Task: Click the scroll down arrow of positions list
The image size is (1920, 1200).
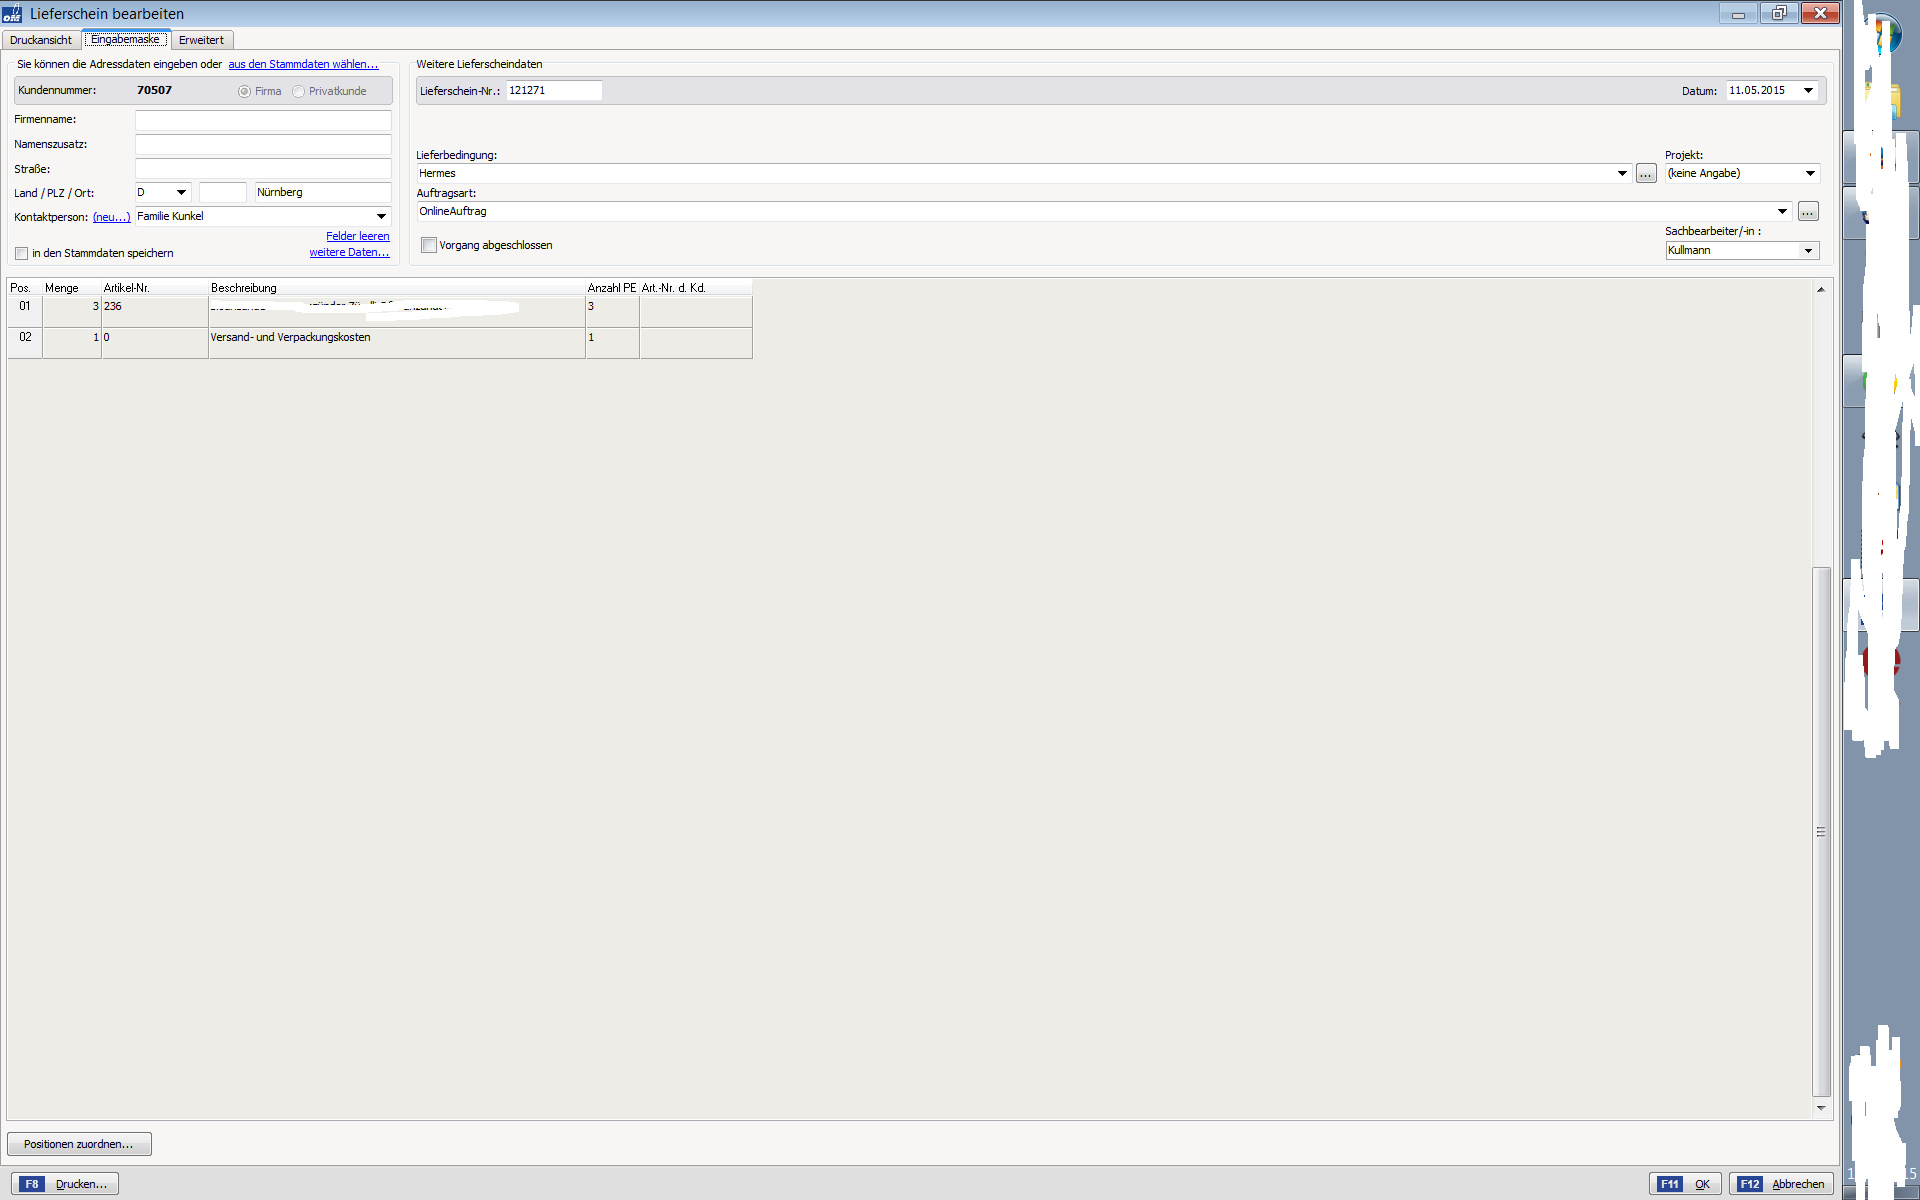Action: 1821,1108
